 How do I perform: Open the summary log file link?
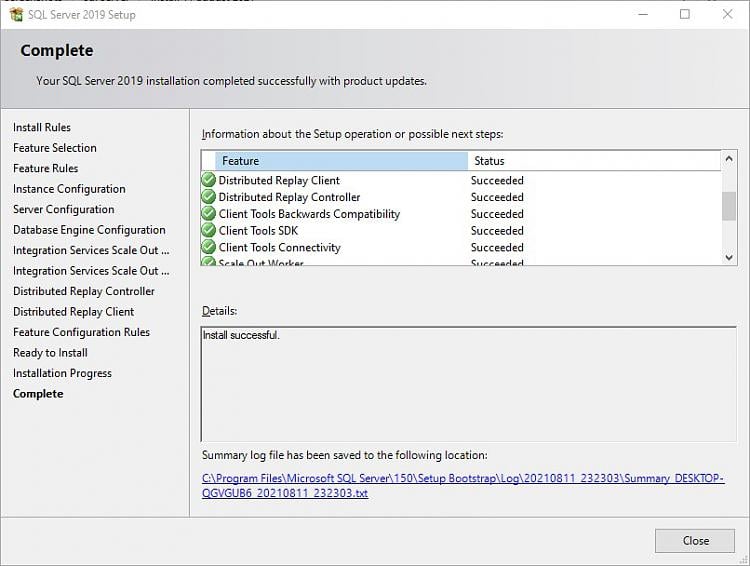point(463,486)
